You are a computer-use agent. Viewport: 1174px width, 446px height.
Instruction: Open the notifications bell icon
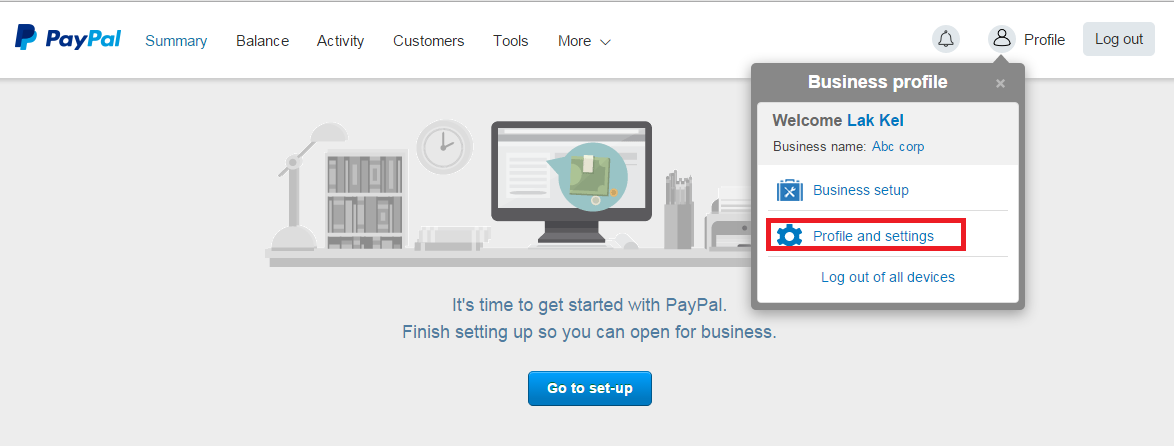pos(946,39)
